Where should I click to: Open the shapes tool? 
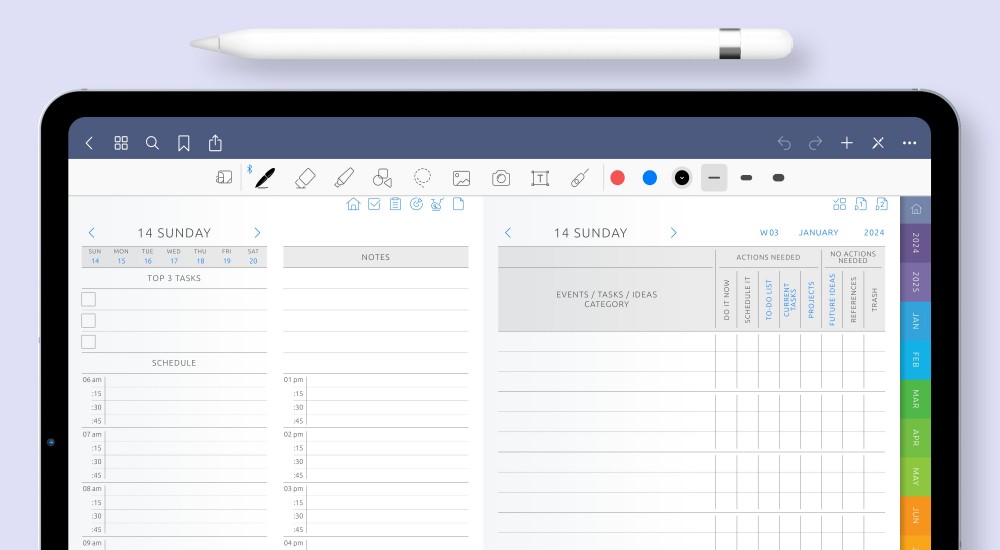(382, 178)
